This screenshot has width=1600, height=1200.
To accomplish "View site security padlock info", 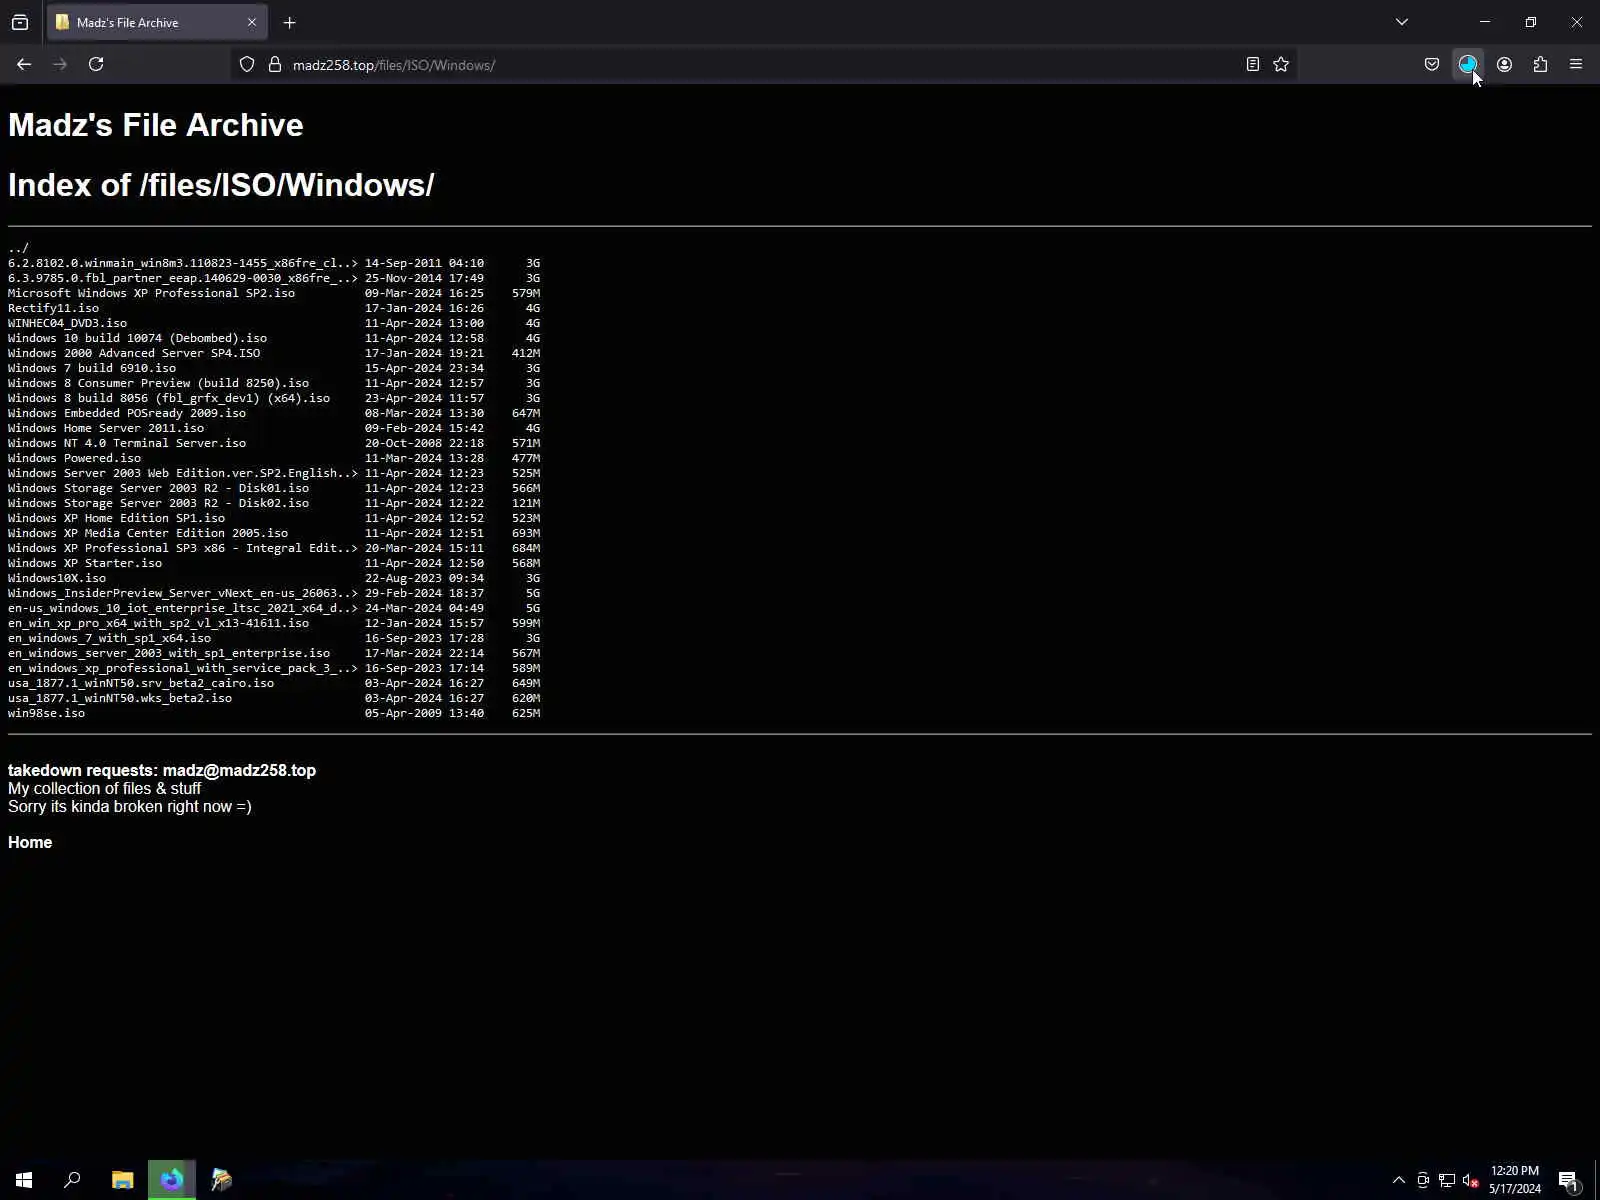I will pos(275,65).
